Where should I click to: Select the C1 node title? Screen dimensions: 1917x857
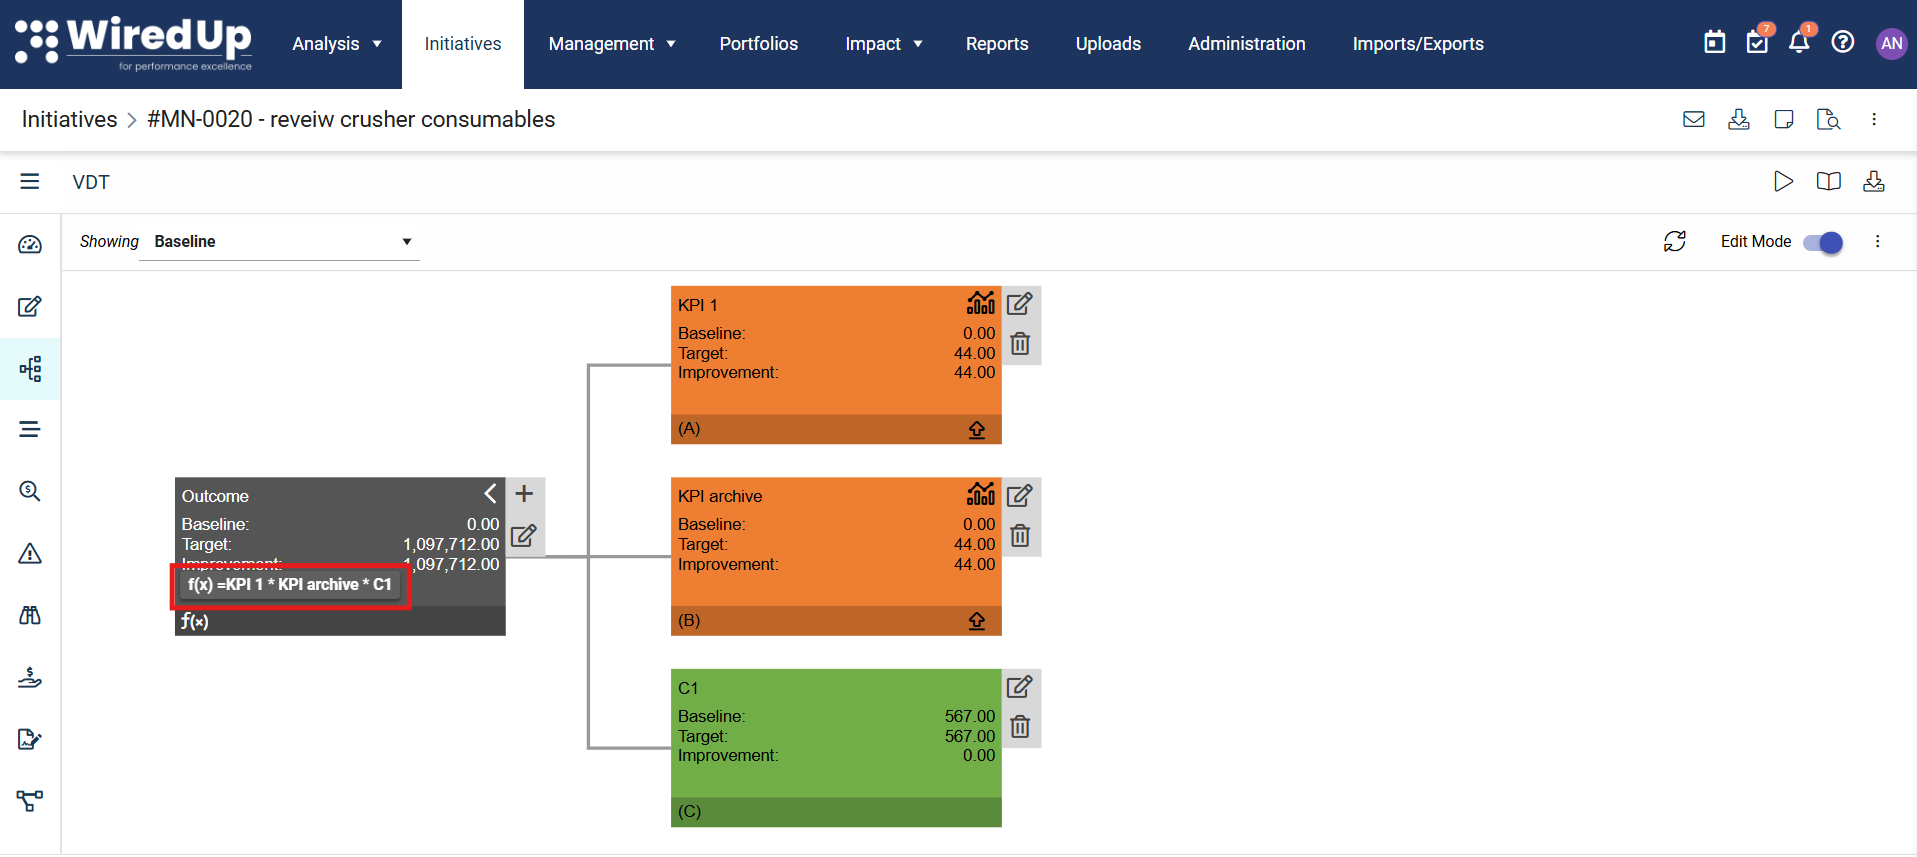pyautogui.click(x=688, y=688)
